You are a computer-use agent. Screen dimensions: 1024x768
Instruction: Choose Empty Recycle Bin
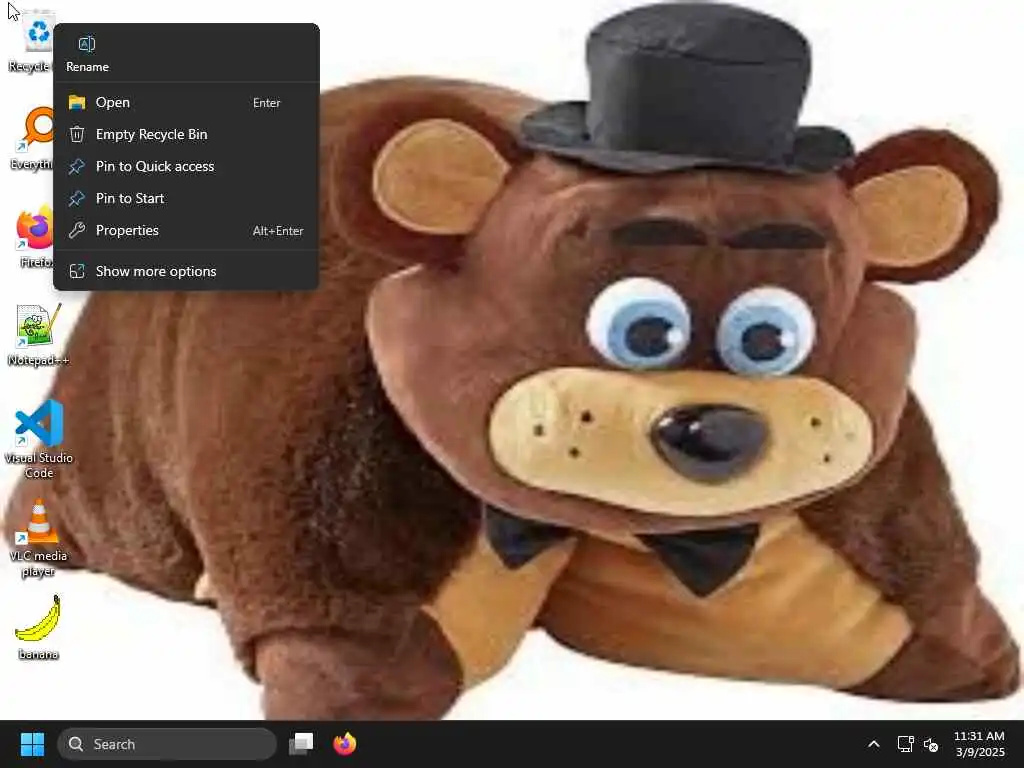tap(186, 135)
